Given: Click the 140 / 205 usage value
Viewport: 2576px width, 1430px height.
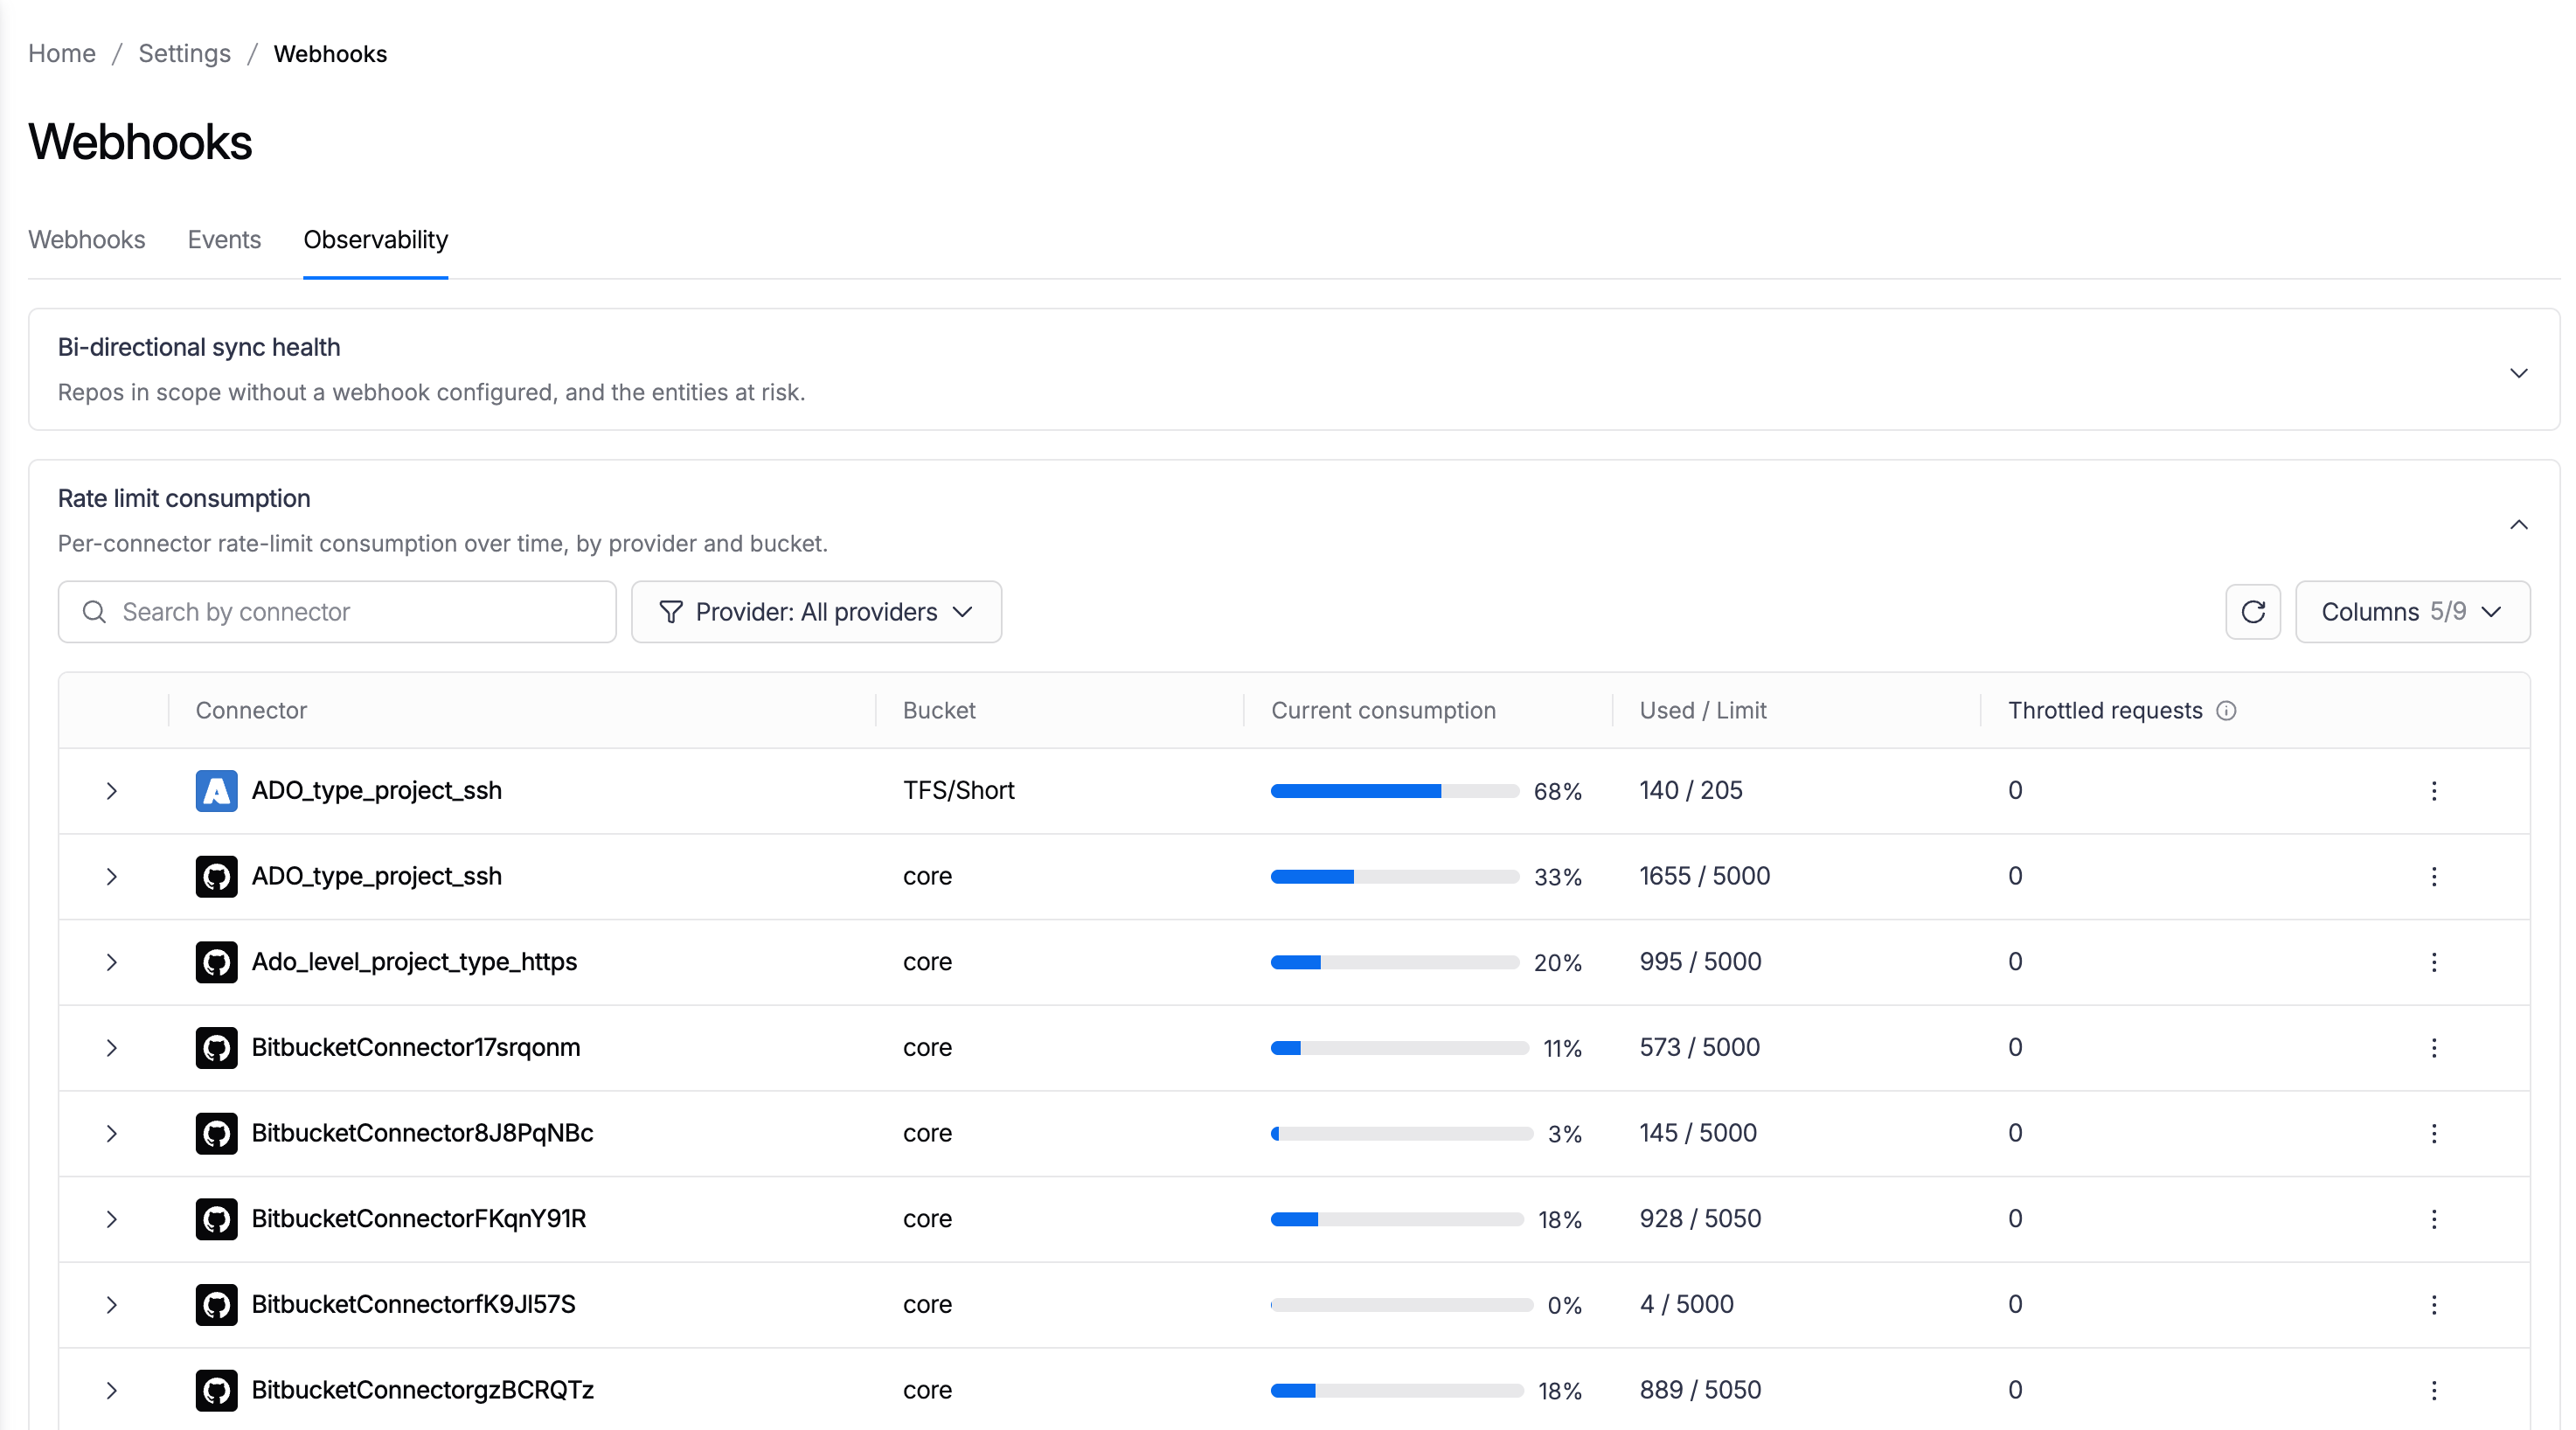Looking at the screenshot, I should pyautogui.click(x=1691, y=790).
